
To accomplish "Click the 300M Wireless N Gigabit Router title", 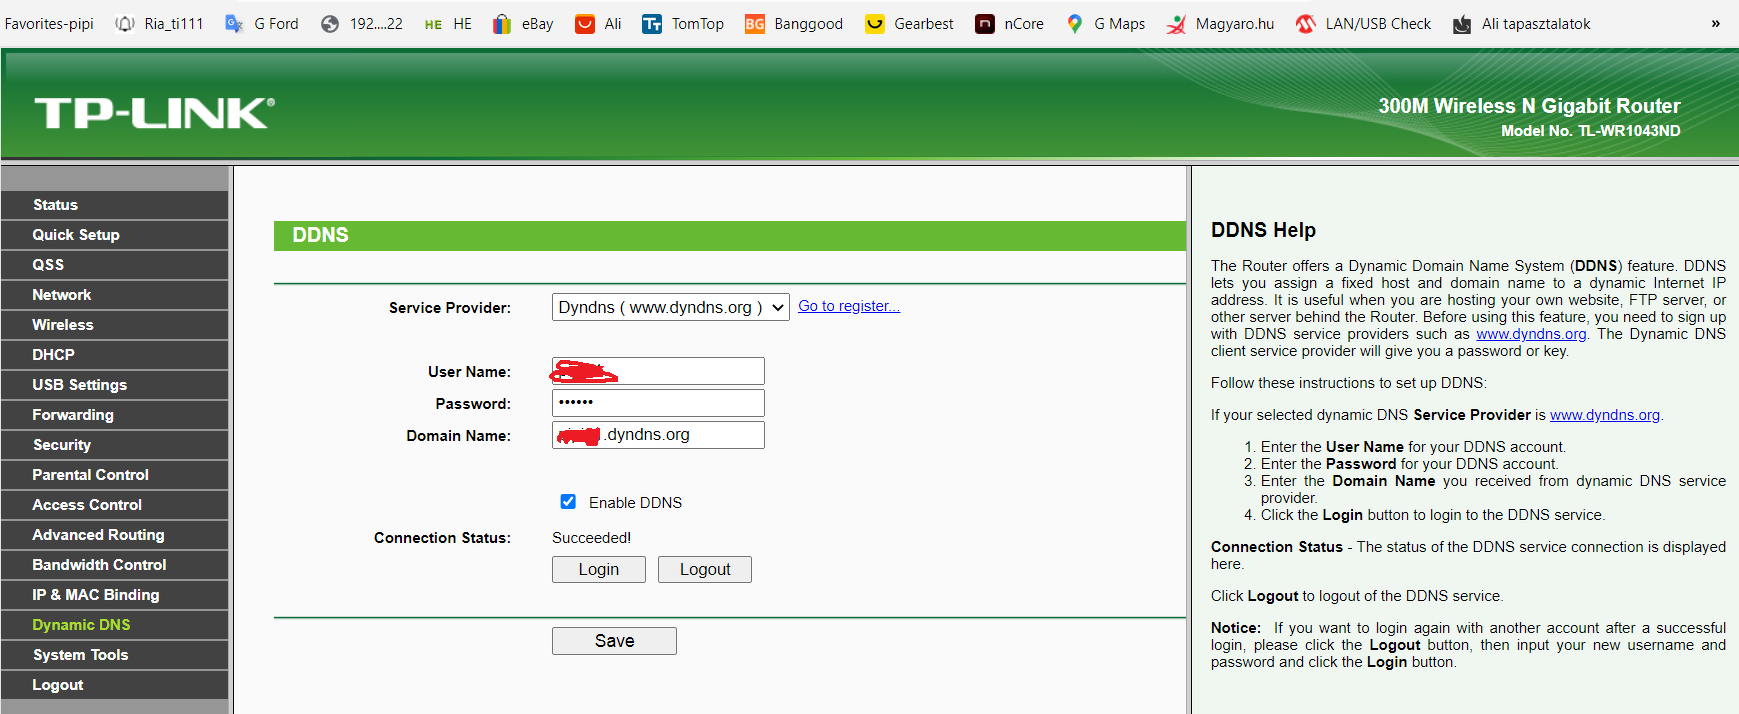I will point(1529,106).
